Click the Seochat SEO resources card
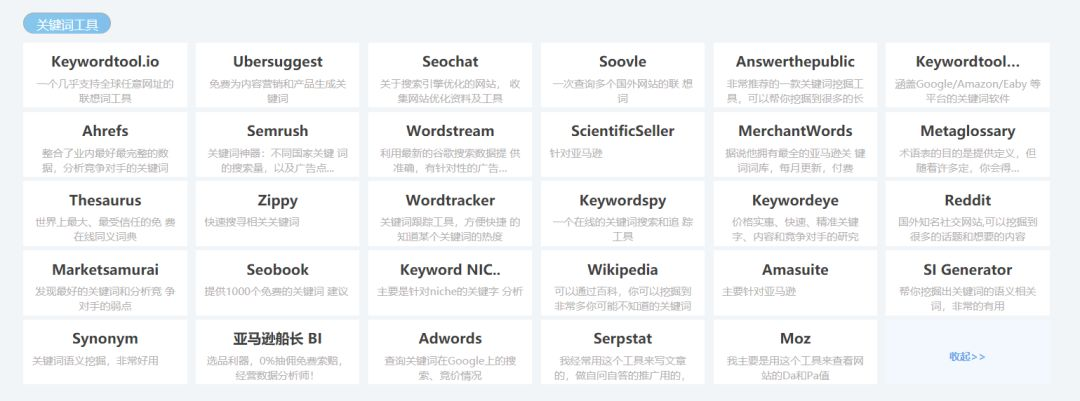Screen dimensions: 1080x401 [450, 75]
